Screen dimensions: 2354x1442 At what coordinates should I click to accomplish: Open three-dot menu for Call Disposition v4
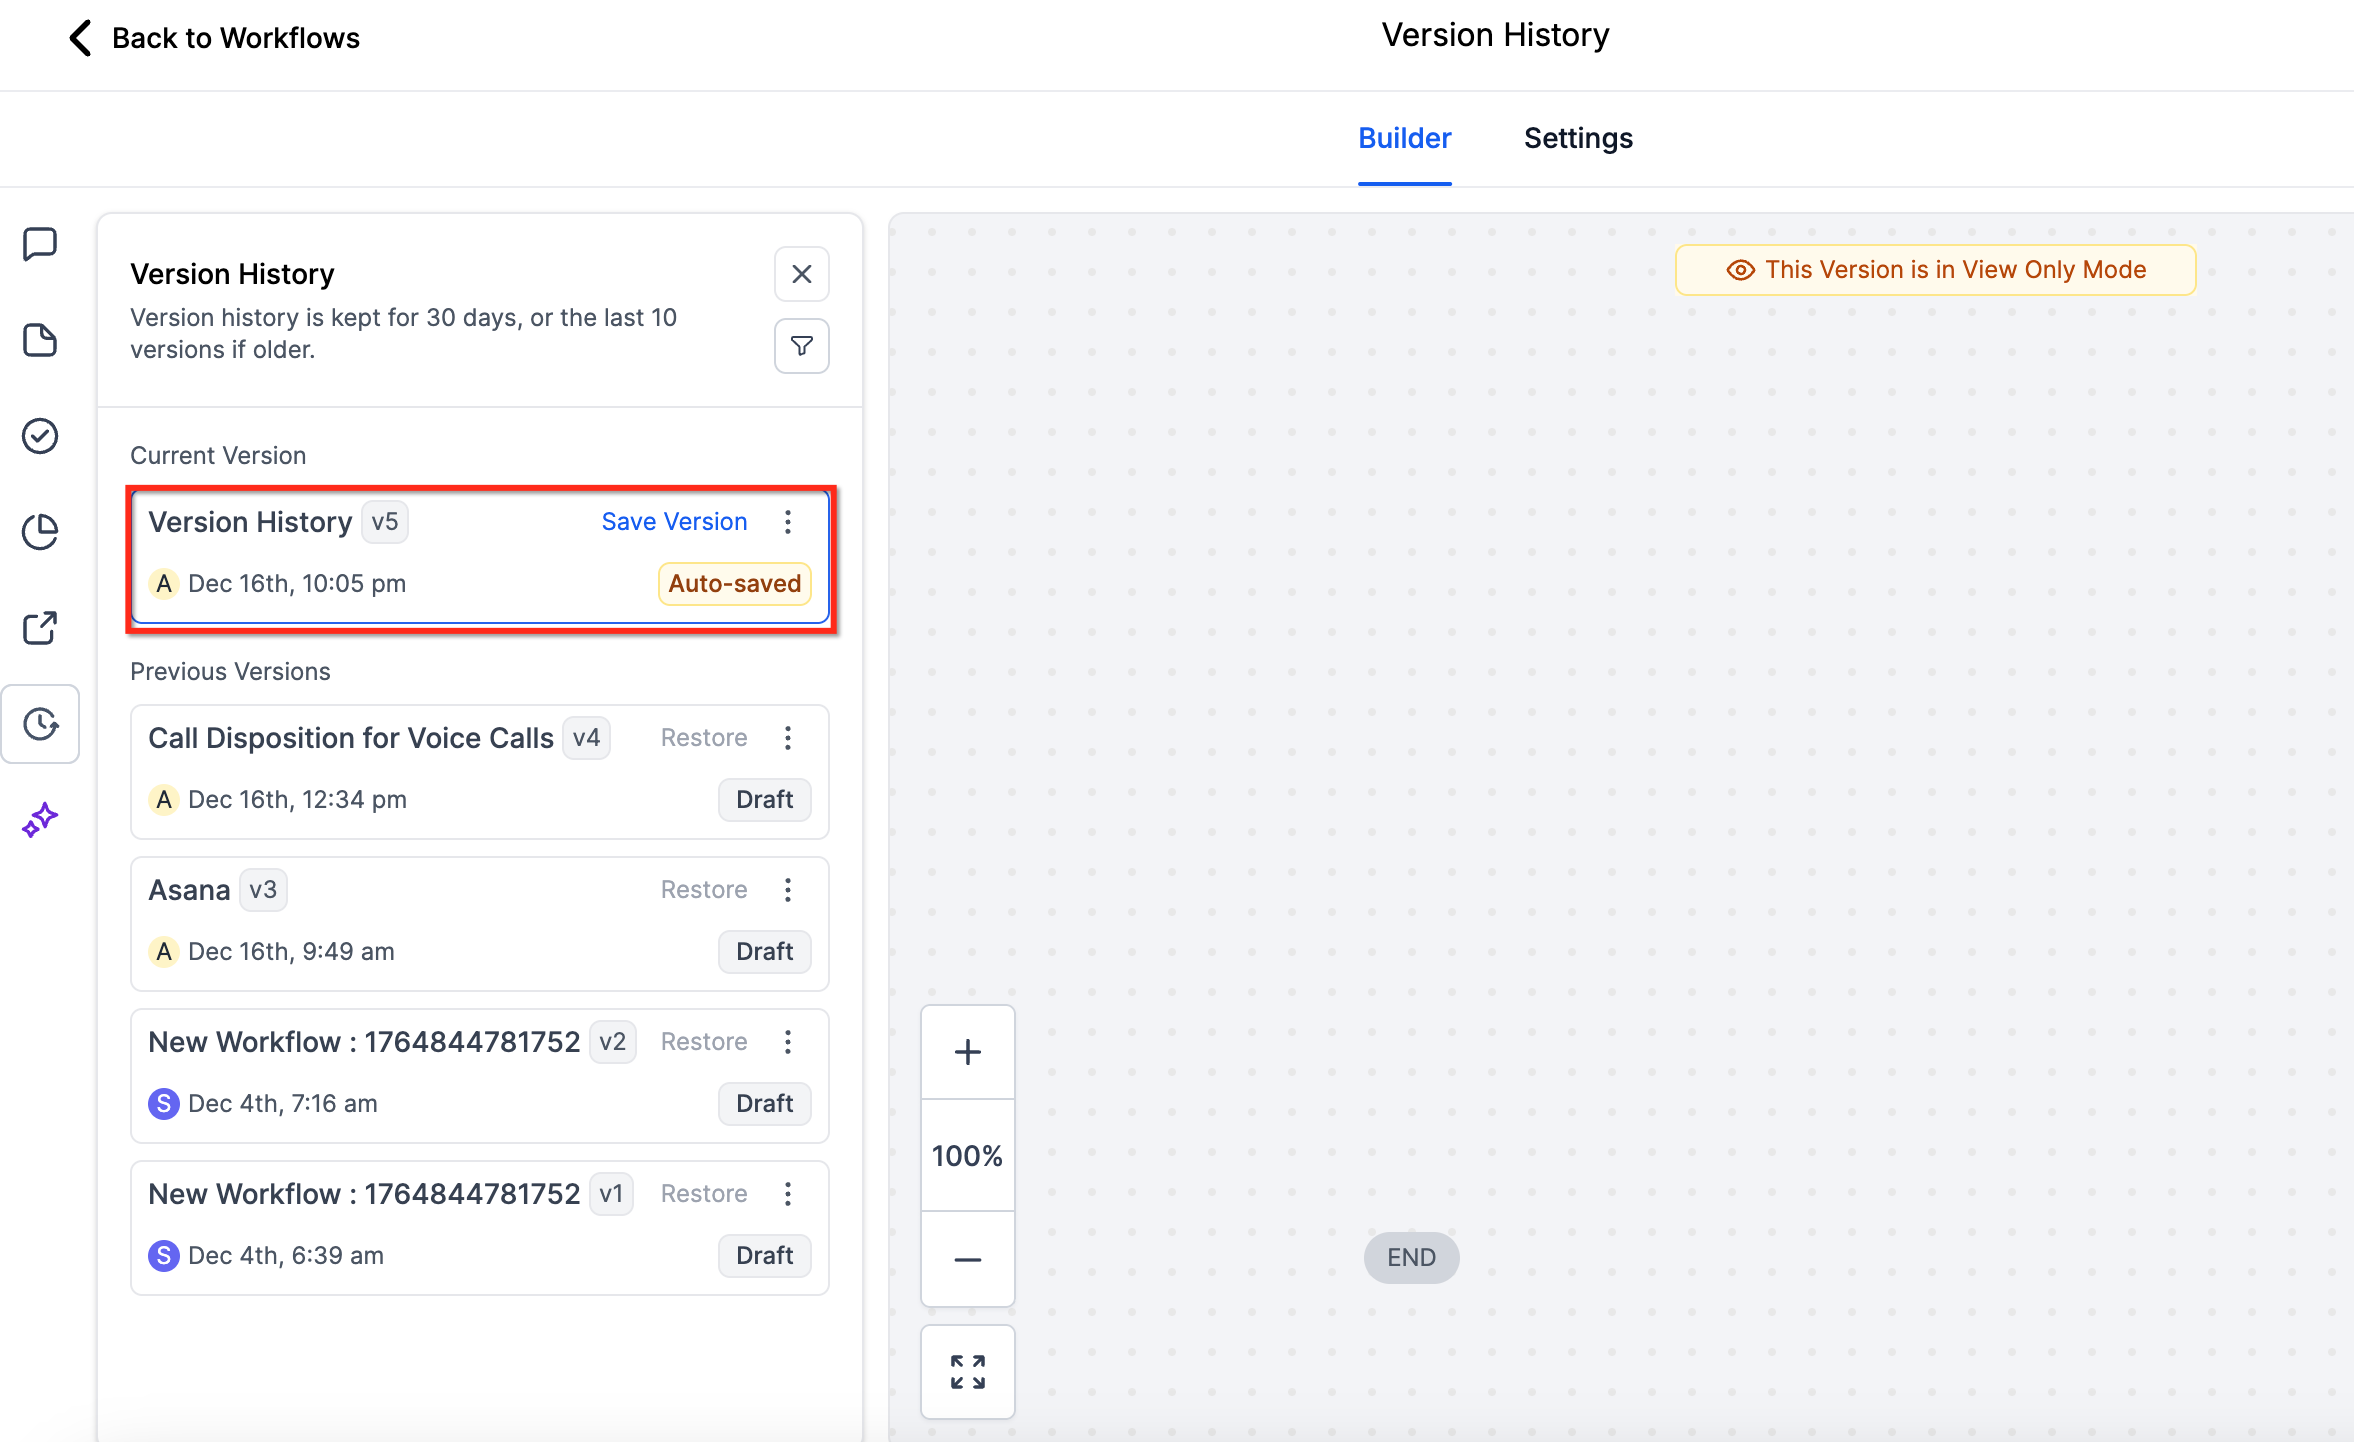click(788, 738)
